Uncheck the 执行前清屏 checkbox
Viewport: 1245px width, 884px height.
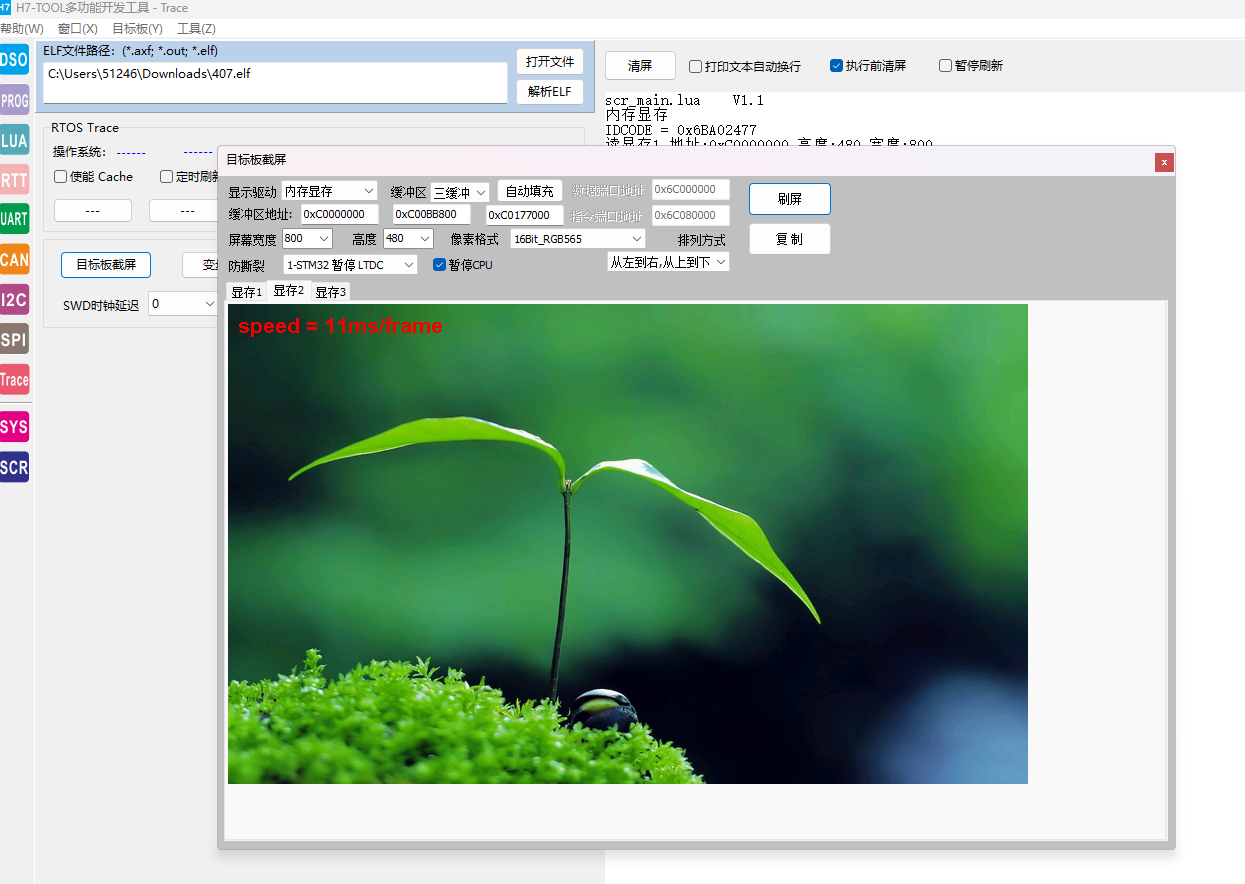coord(868,66)
